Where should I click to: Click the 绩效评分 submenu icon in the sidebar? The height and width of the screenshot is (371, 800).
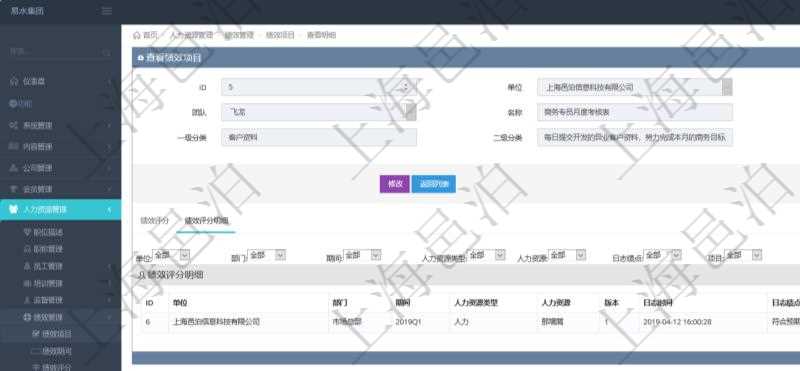[x=36, y=367]
